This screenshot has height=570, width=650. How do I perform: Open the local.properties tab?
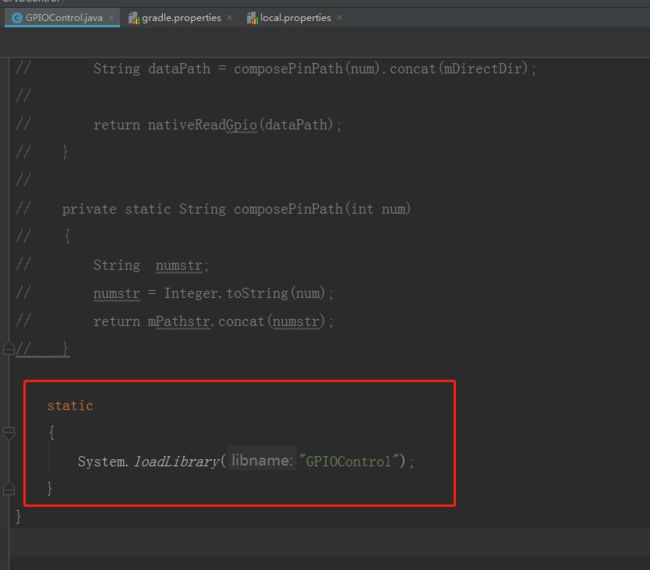(295, 18)
